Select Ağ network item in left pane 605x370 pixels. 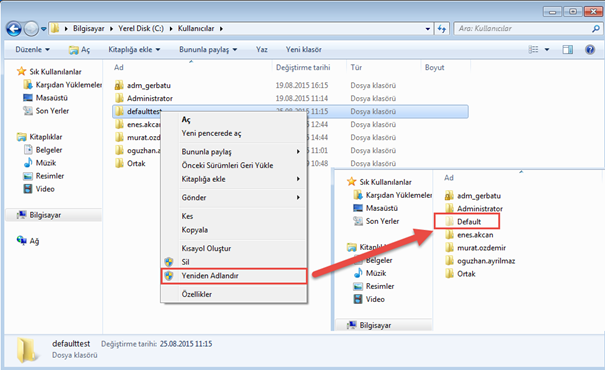tap(28, 241)
